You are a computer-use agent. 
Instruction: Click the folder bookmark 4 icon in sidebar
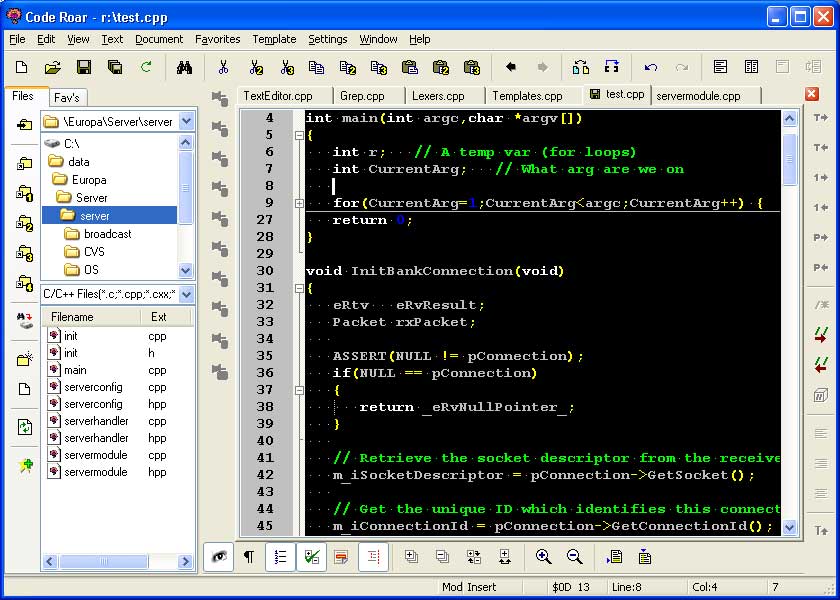tap(25, 283)
